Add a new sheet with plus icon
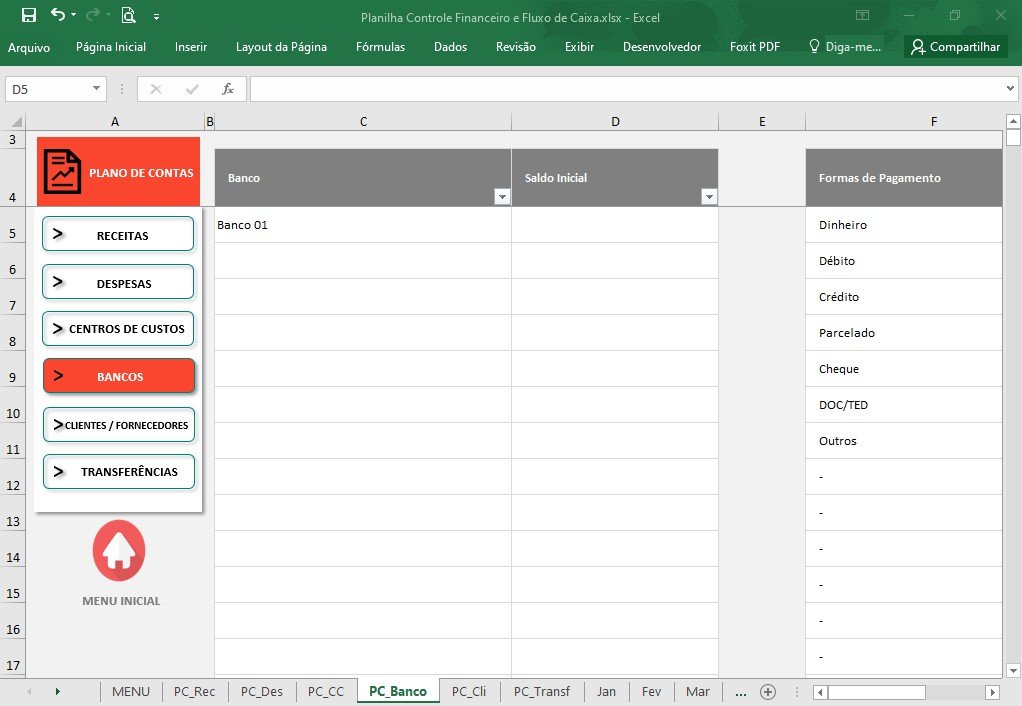 coord(768,692)
